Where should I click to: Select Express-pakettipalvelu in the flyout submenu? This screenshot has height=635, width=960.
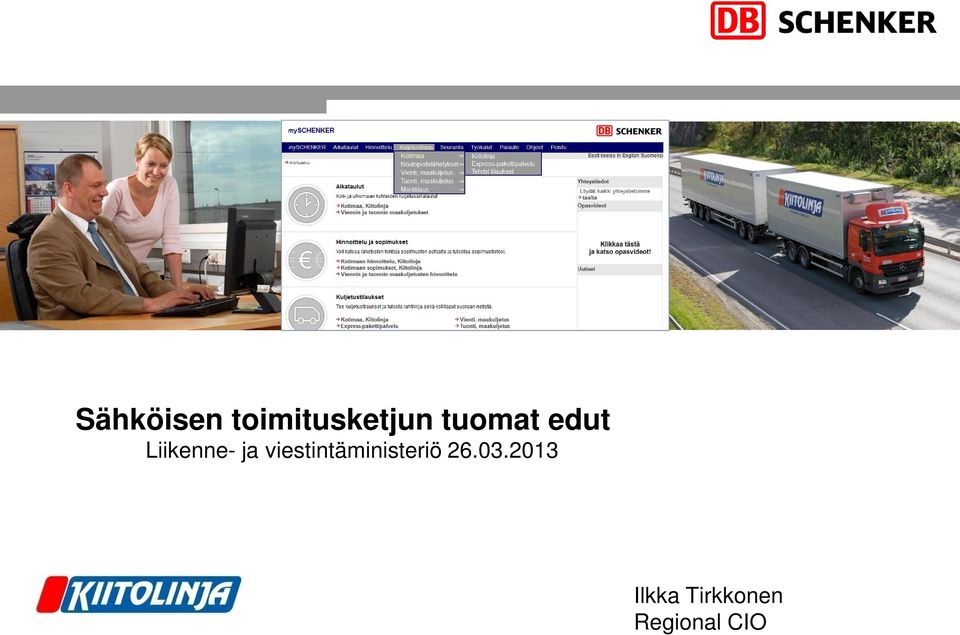pyautogui.click(x=503, y=164)
